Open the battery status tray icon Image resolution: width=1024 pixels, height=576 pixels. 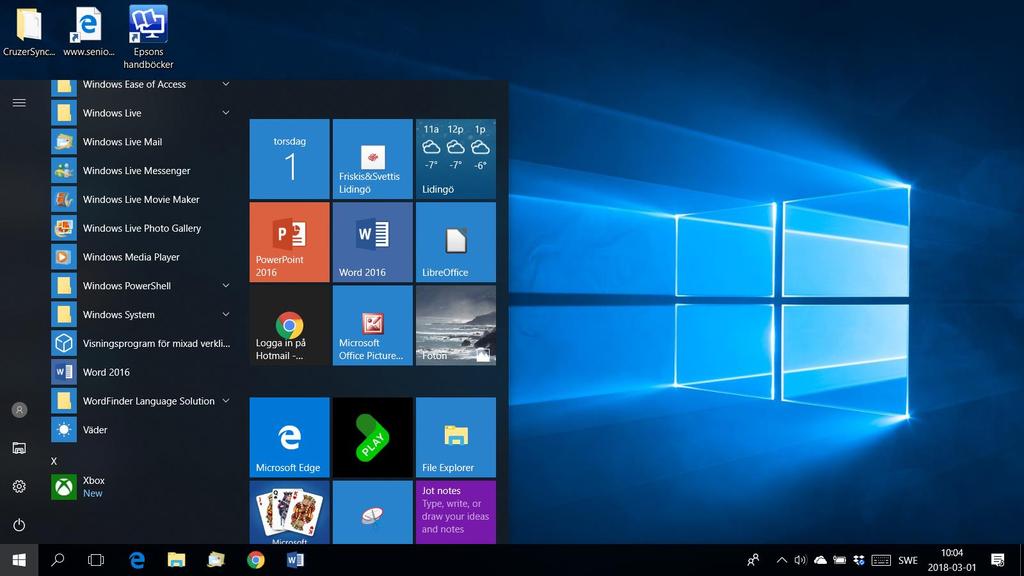[839, 560]
